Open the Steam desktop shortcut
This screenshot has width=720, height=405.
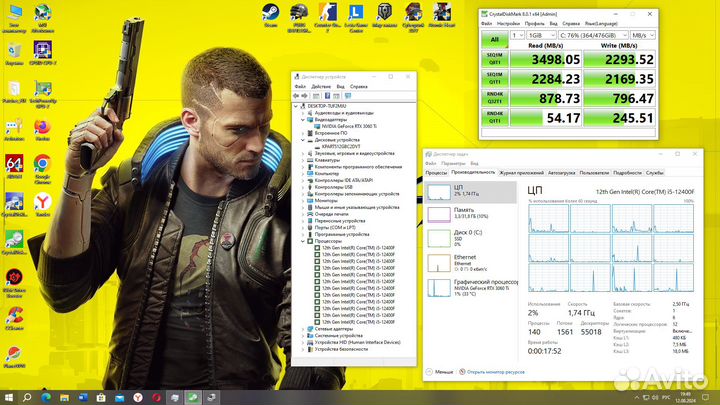(x=270, y=16)
